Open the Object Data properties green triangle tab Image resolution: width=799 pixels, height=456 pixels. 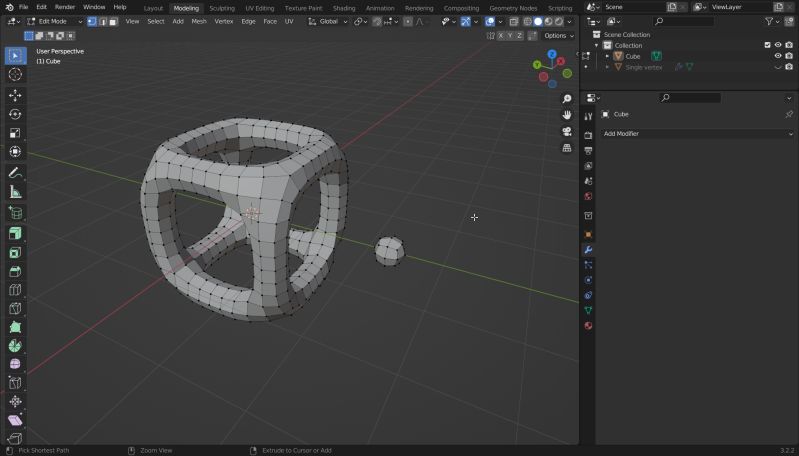point(588,310)
